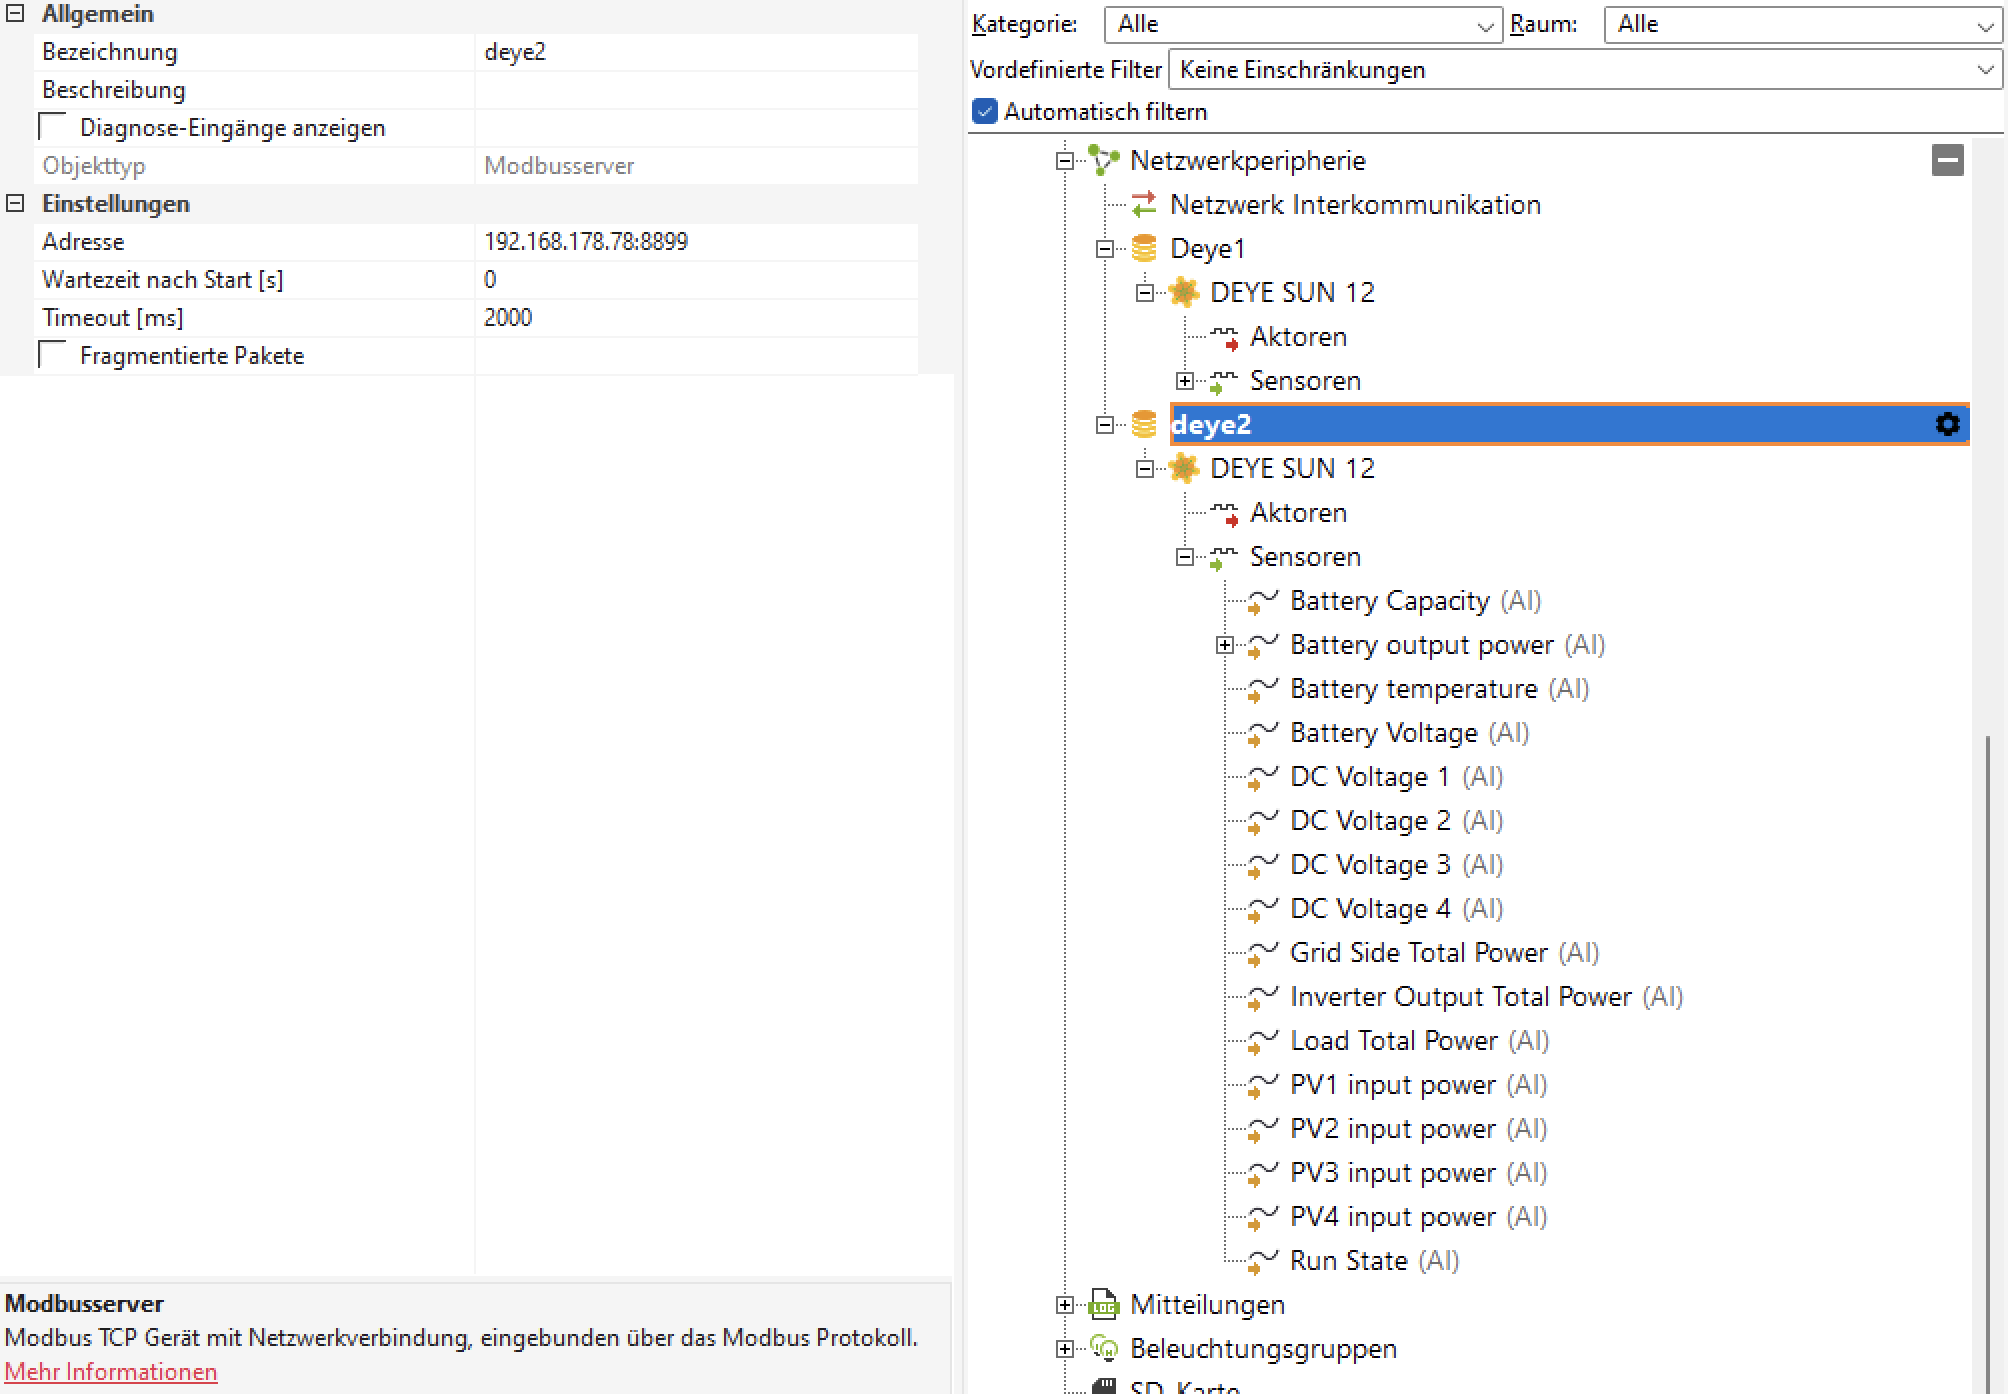Toggle the Fragmentierte Pakete checkbox

point(52,356)
